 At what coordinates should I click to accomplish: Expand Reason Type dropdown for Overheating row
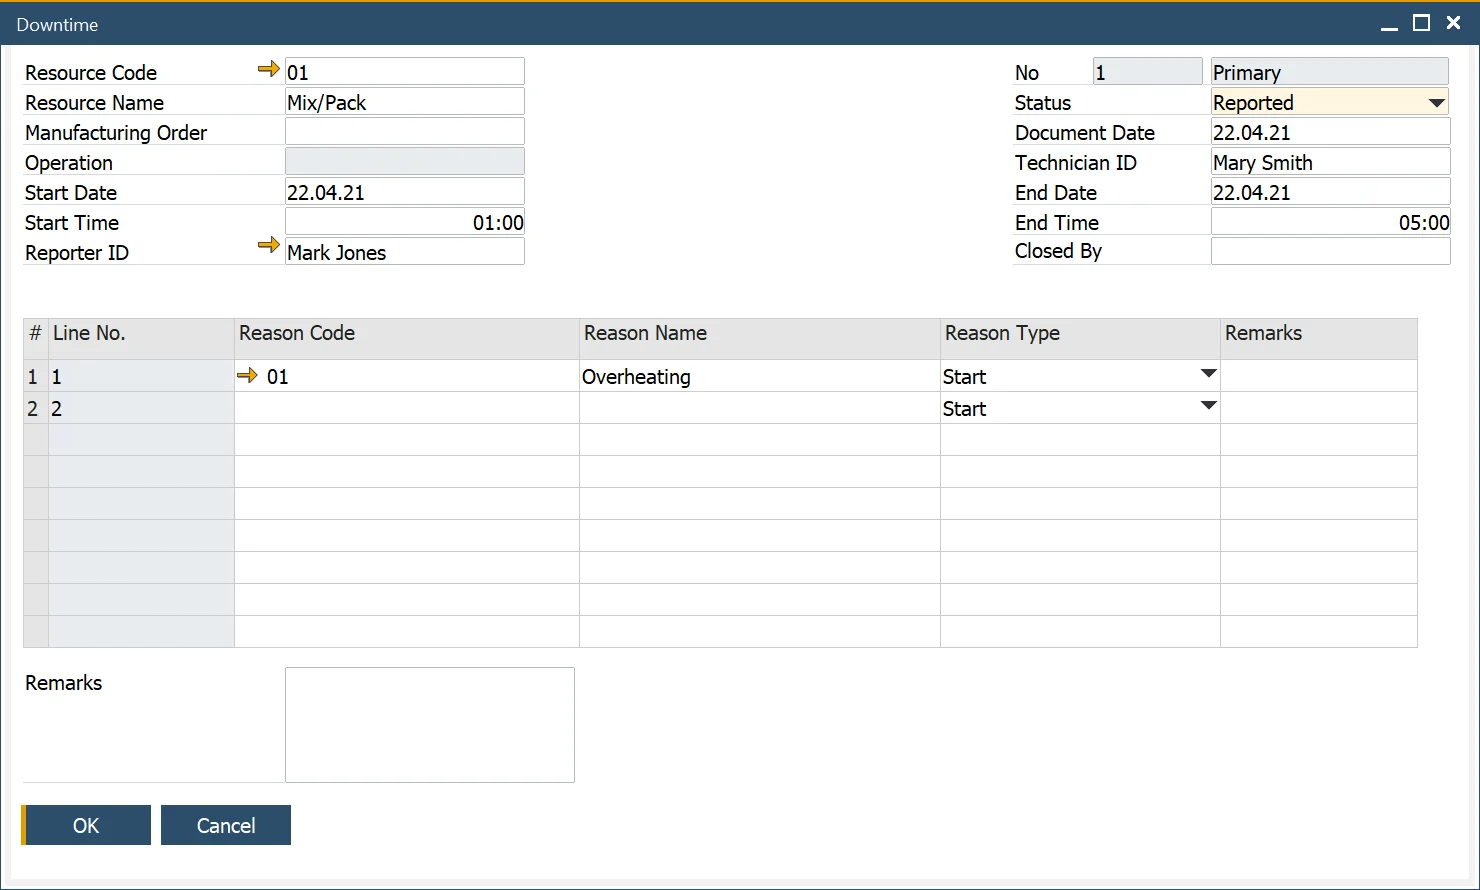tap(1208, 374)
